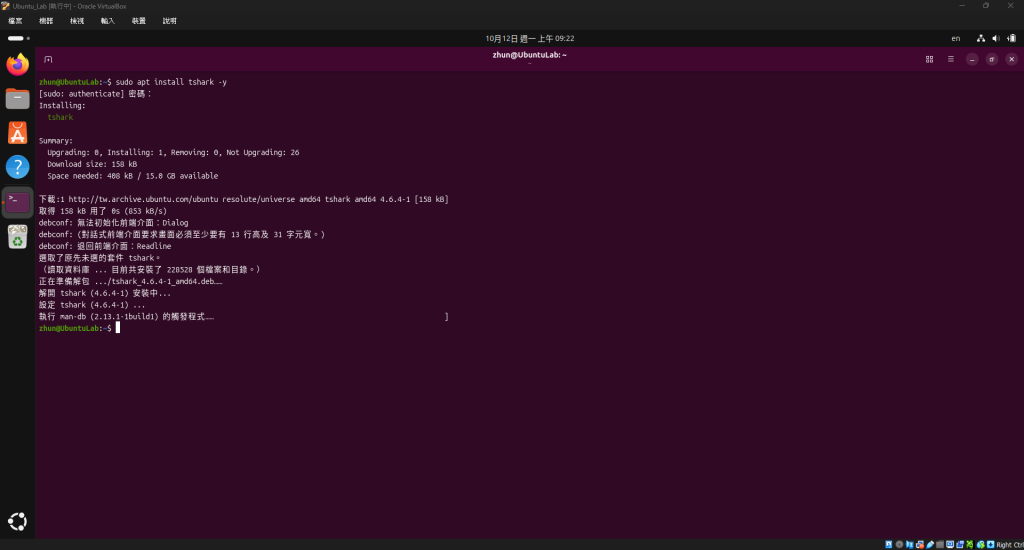Click the green 'tshark' package name

[x=60, y=118]
